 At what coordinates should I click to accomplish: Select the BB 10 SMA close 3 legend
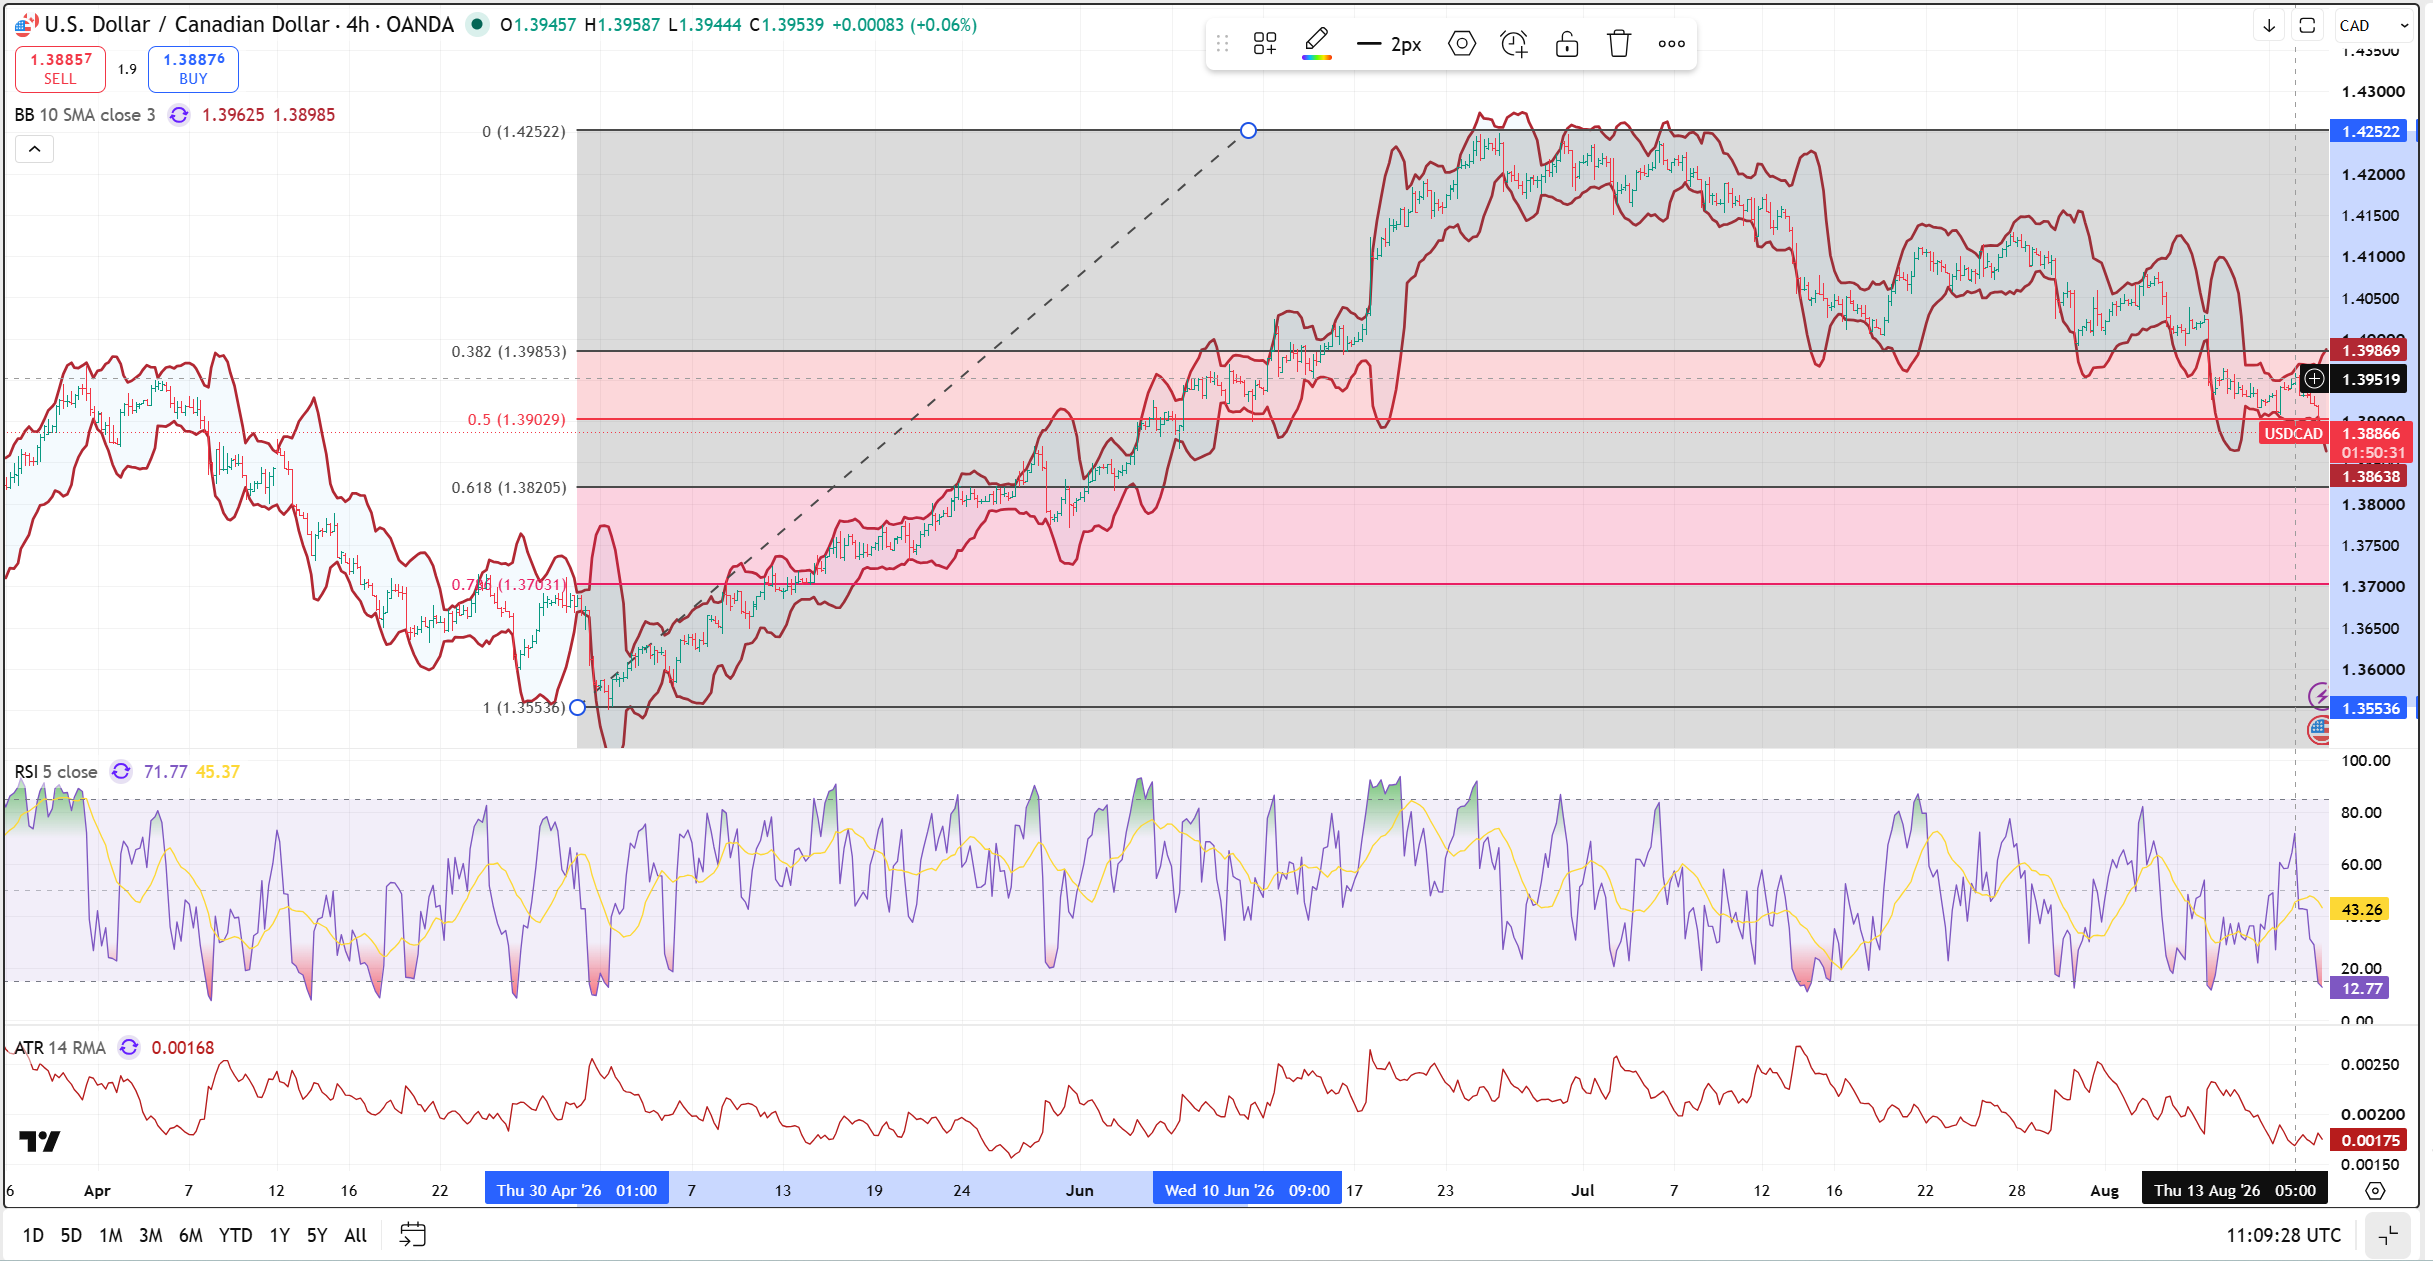click(85, 115)
